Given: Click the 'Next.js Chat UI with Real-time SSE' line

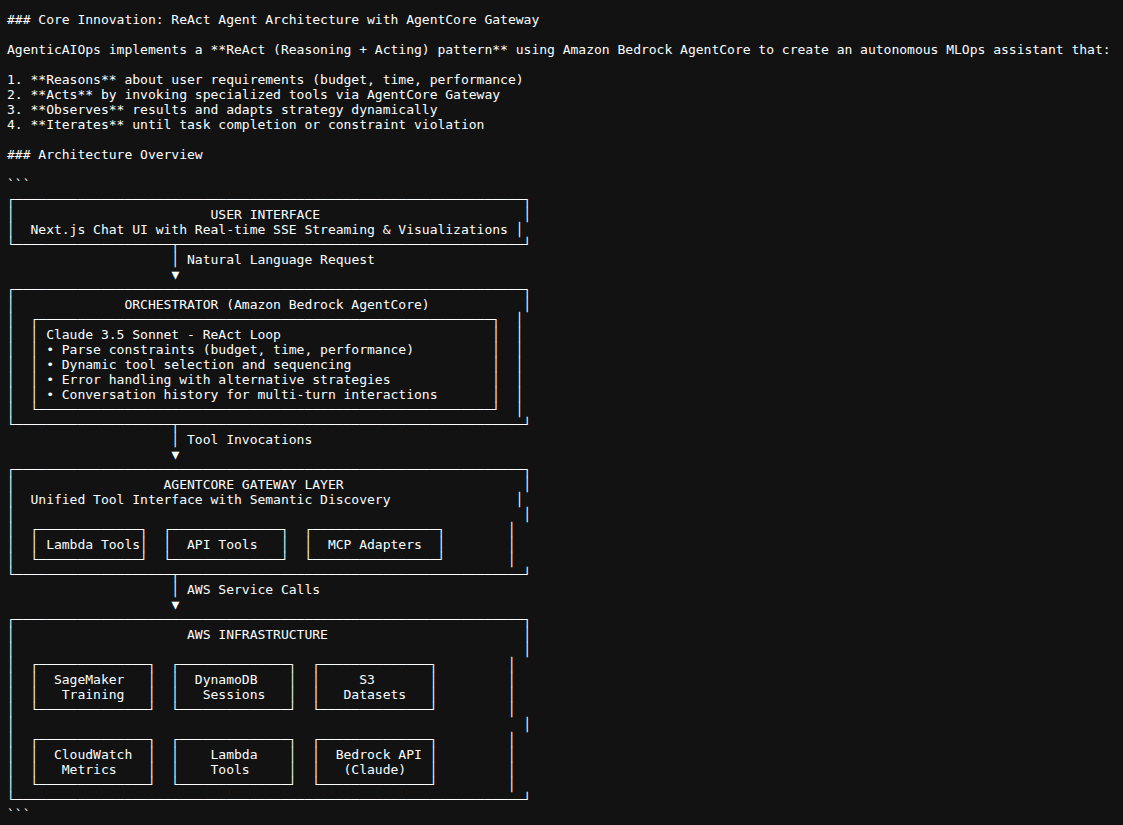Looking at the screenshot, I should click(269, 230).
